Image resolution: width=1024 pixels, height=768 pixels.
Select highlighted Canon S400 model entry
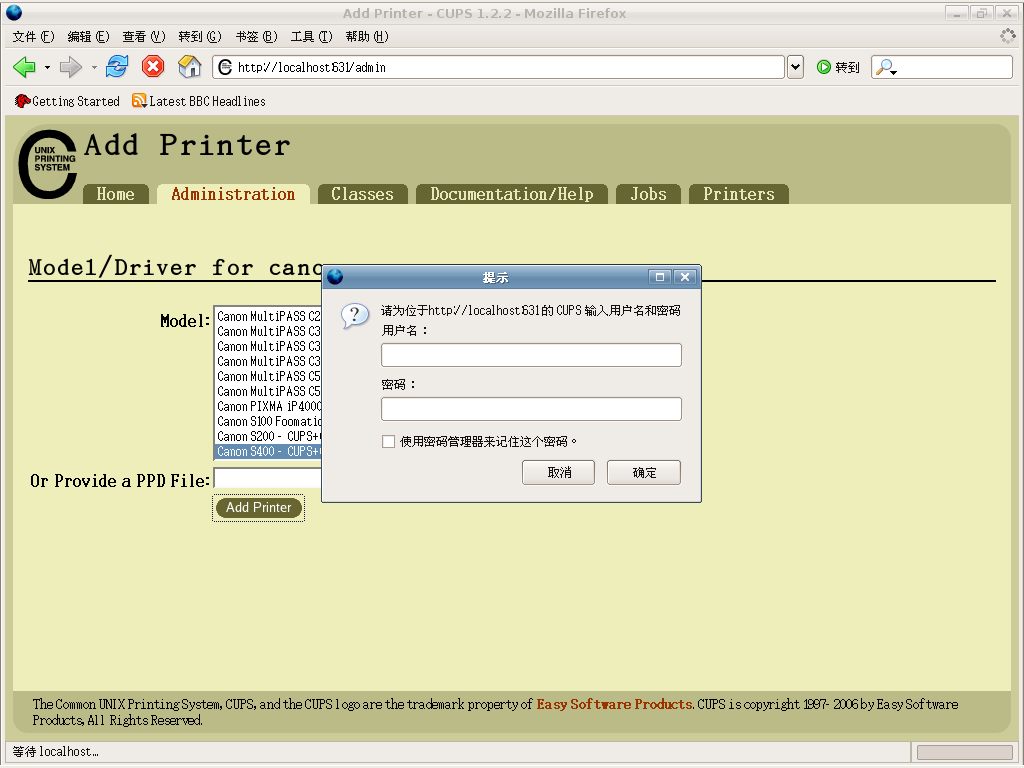[268, 451]
